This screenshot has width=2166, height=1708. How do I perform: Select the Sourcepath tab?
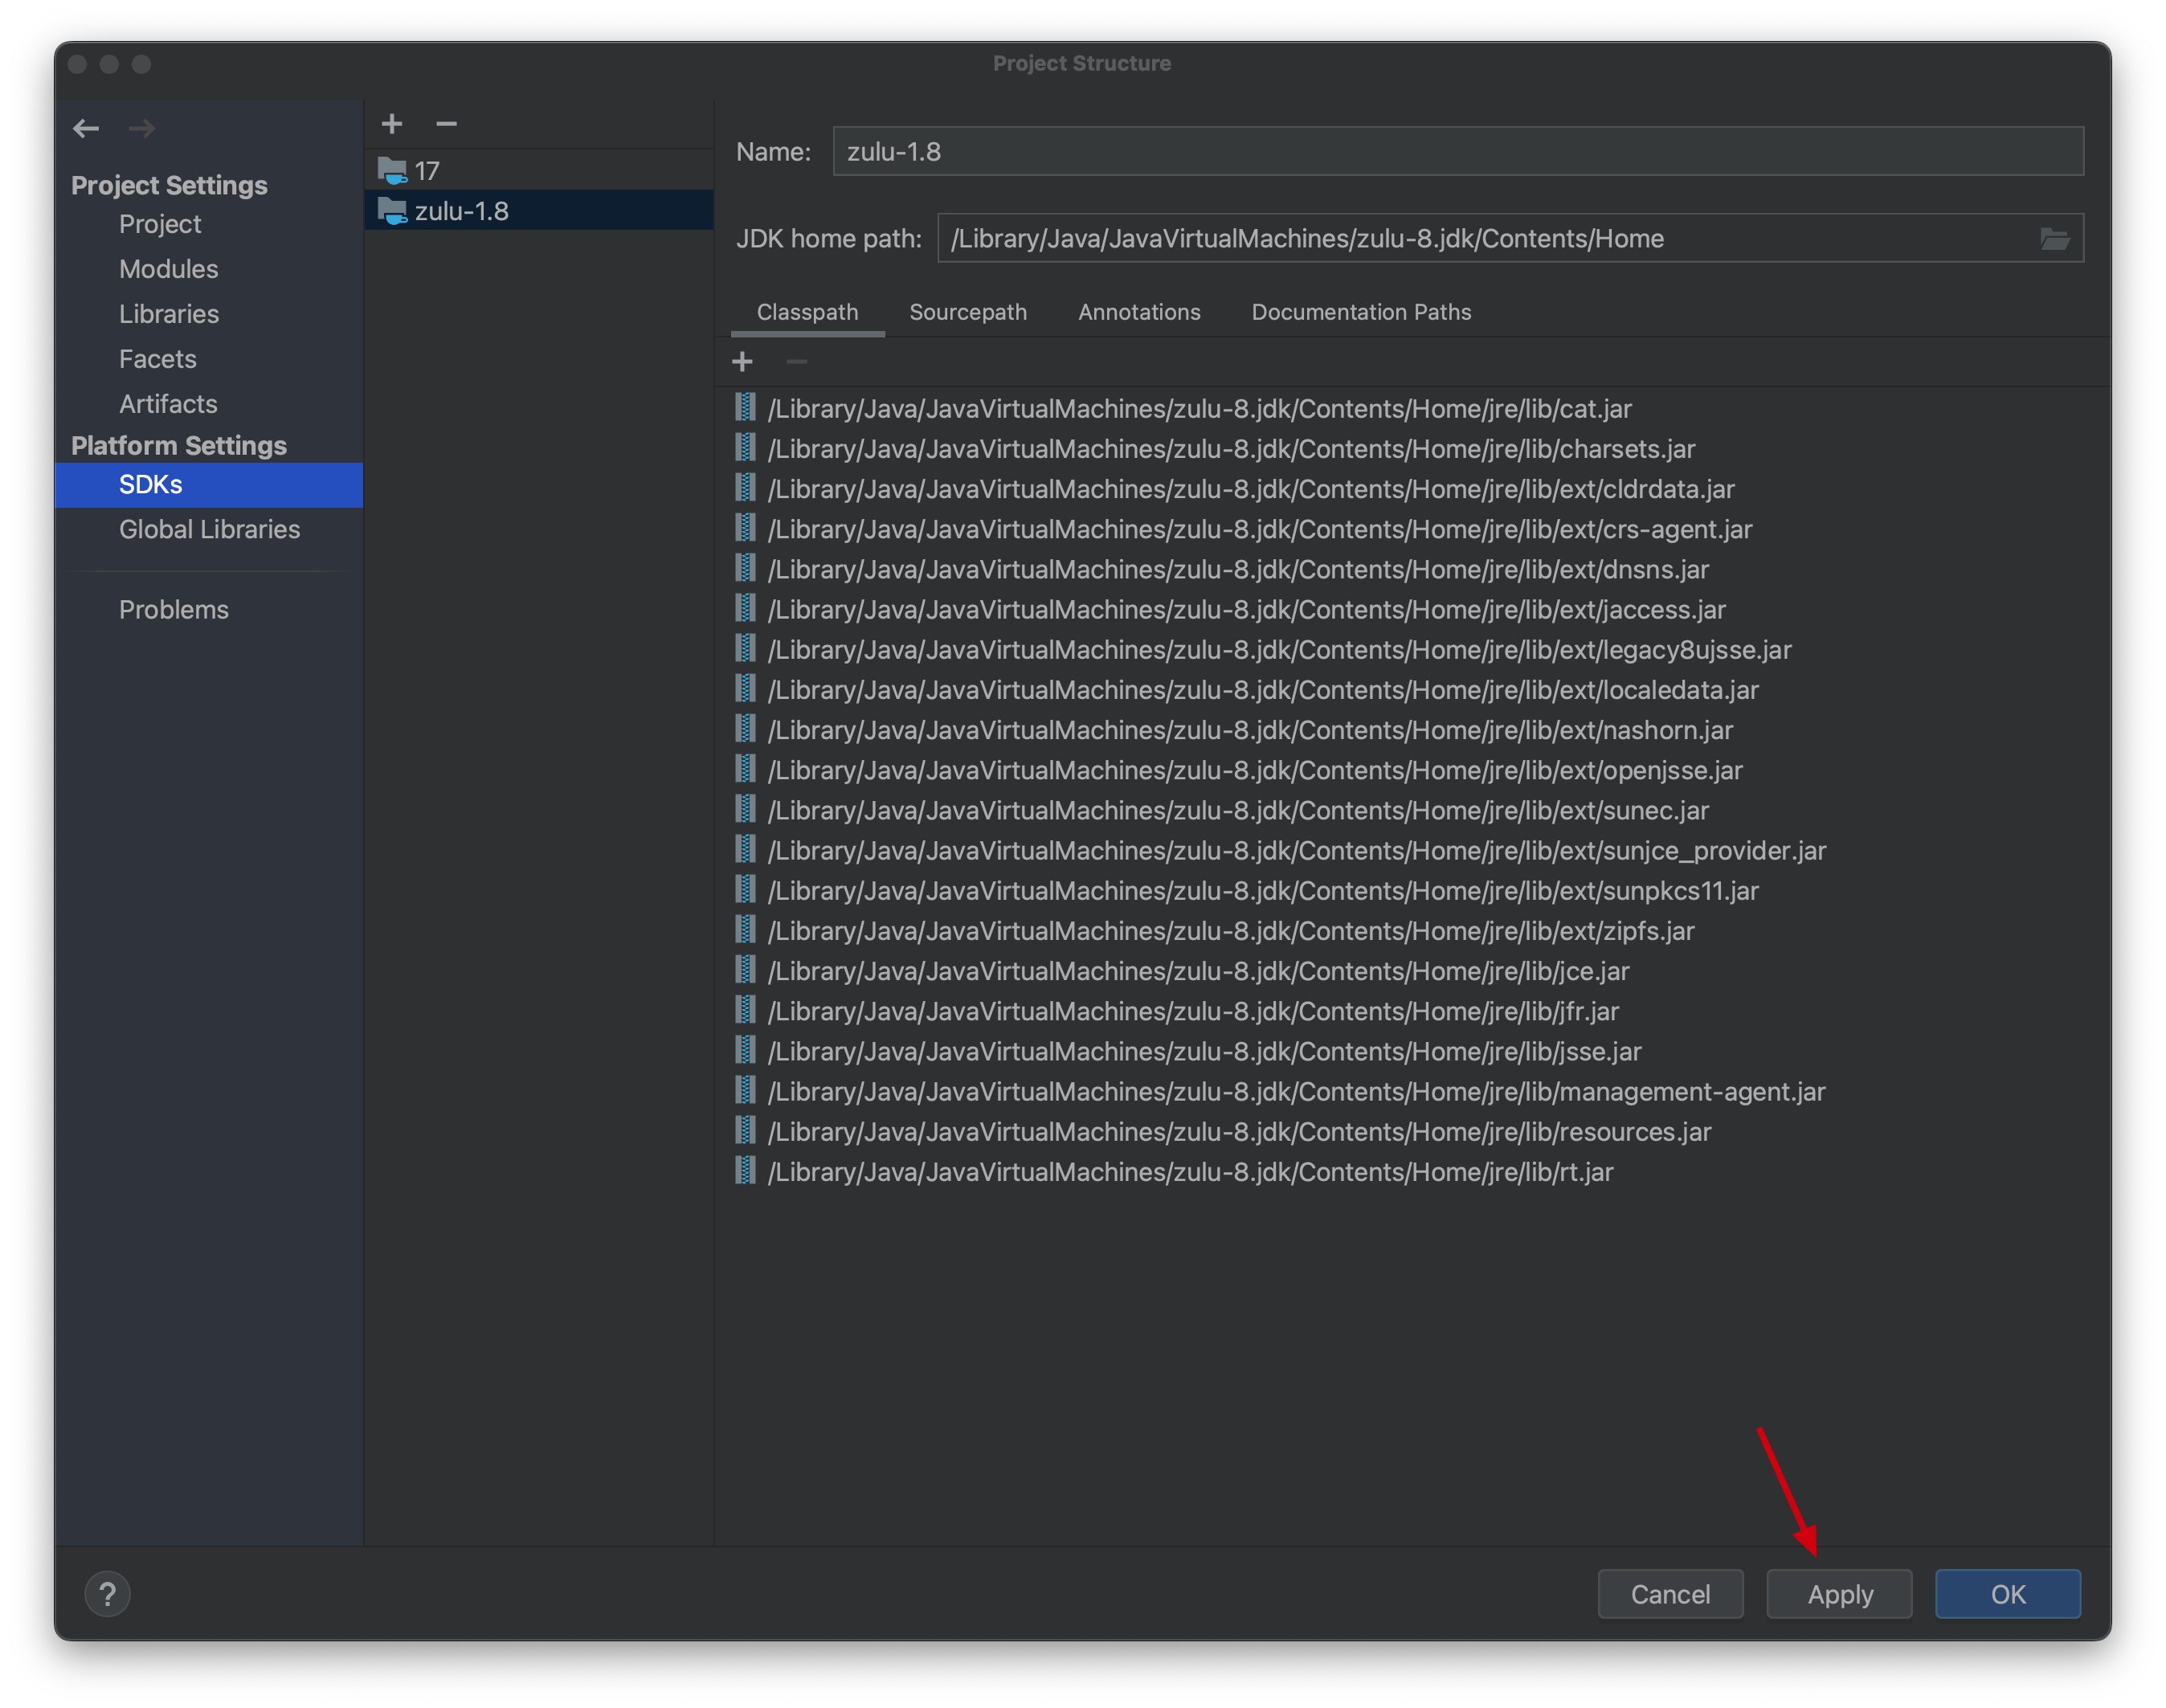(x=971, y=313)
